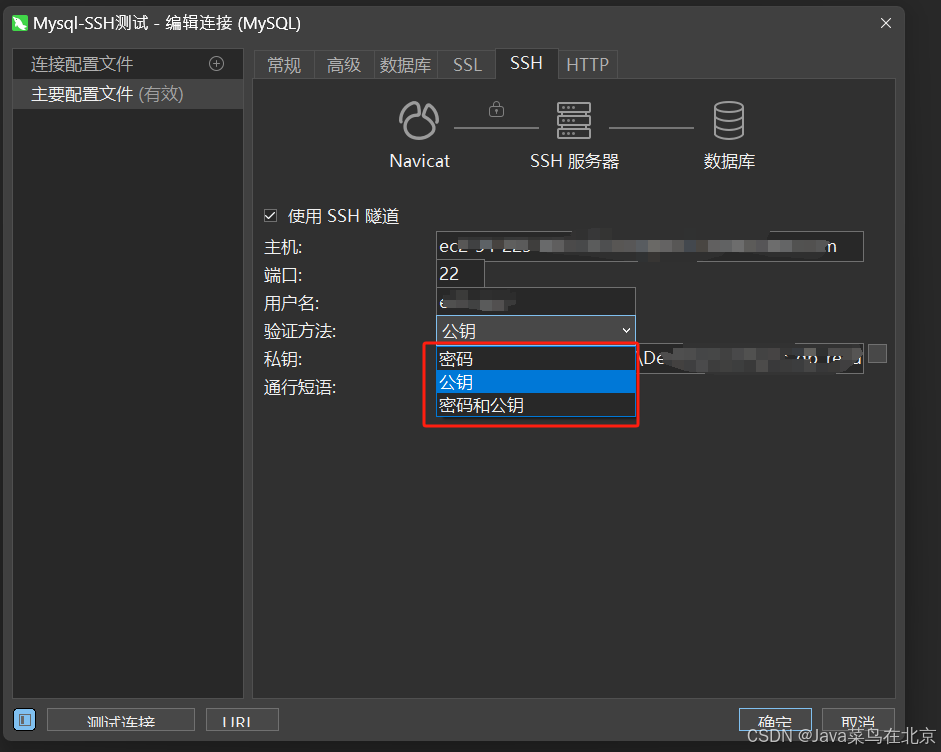Toggle the profile sidebar panel icon

(25, 719)
